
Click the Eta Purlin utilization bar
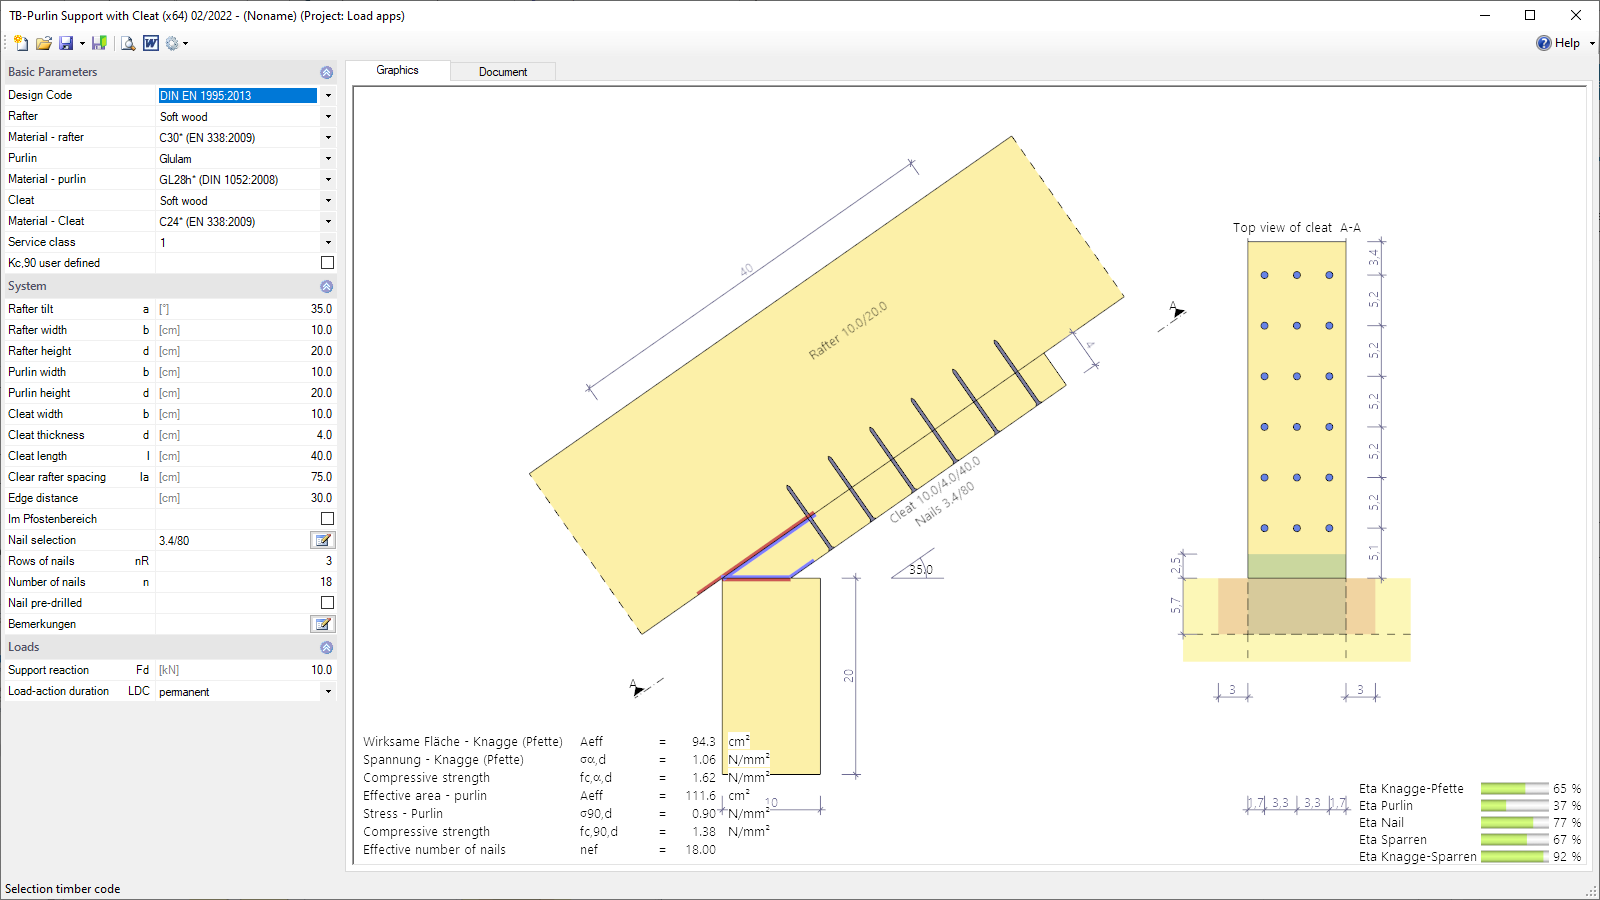[1514, 806]
